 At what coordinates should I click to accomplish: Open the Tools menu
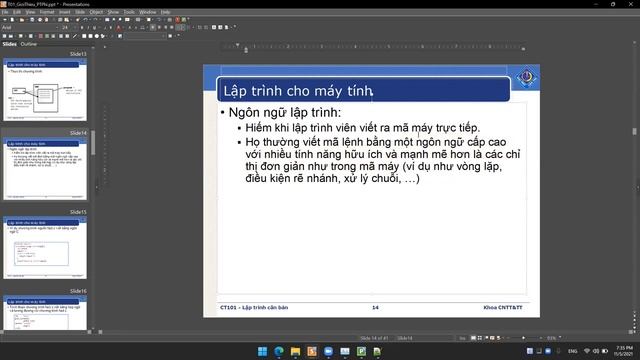(x=129, y=12)
